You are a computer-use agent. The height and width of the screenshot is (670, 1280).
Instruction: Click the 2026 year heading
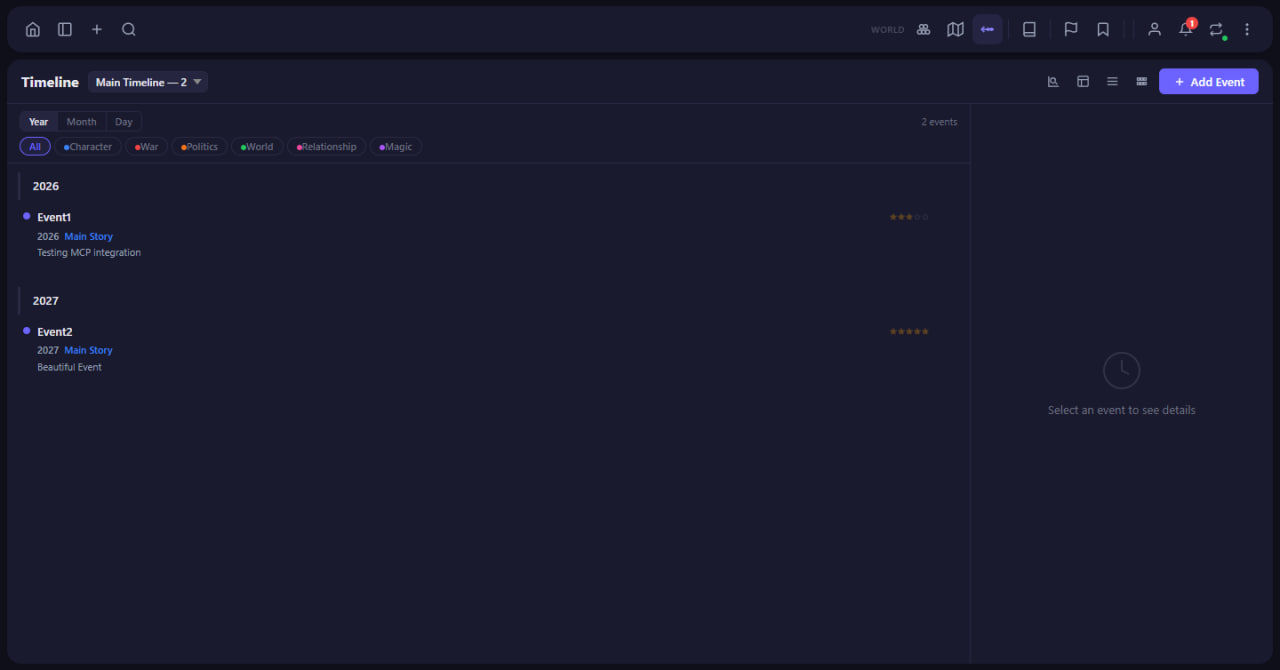(46, 186)
